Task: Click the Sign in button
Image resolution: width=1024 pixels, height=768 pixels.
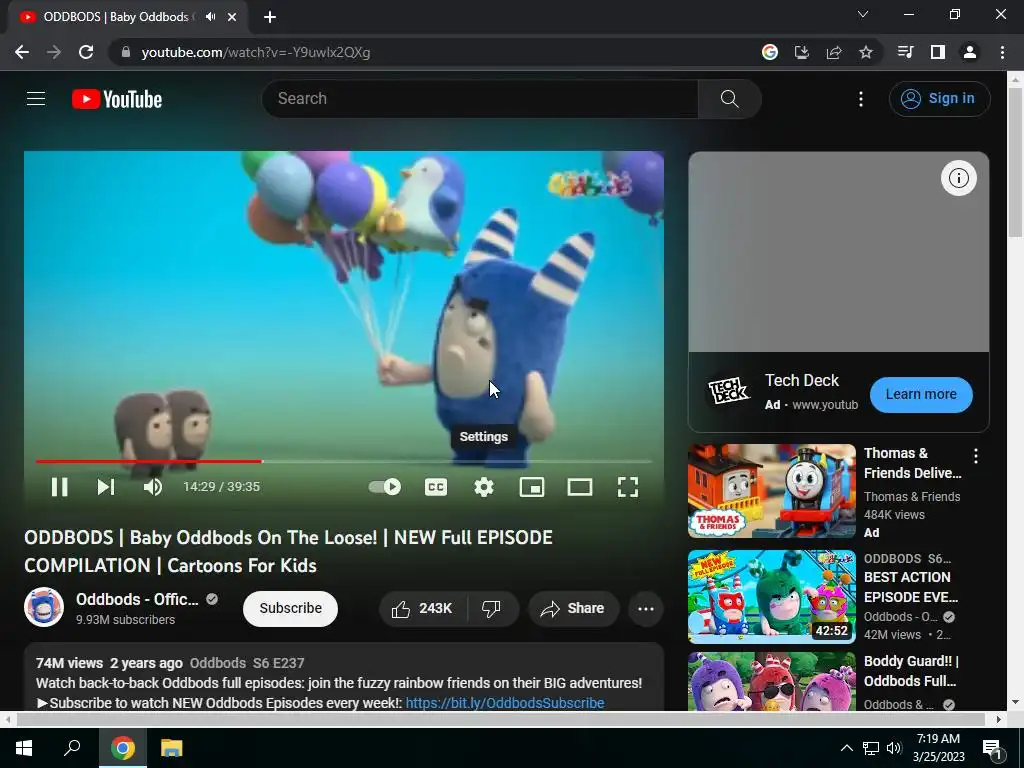Action: (x=939, y=99)
